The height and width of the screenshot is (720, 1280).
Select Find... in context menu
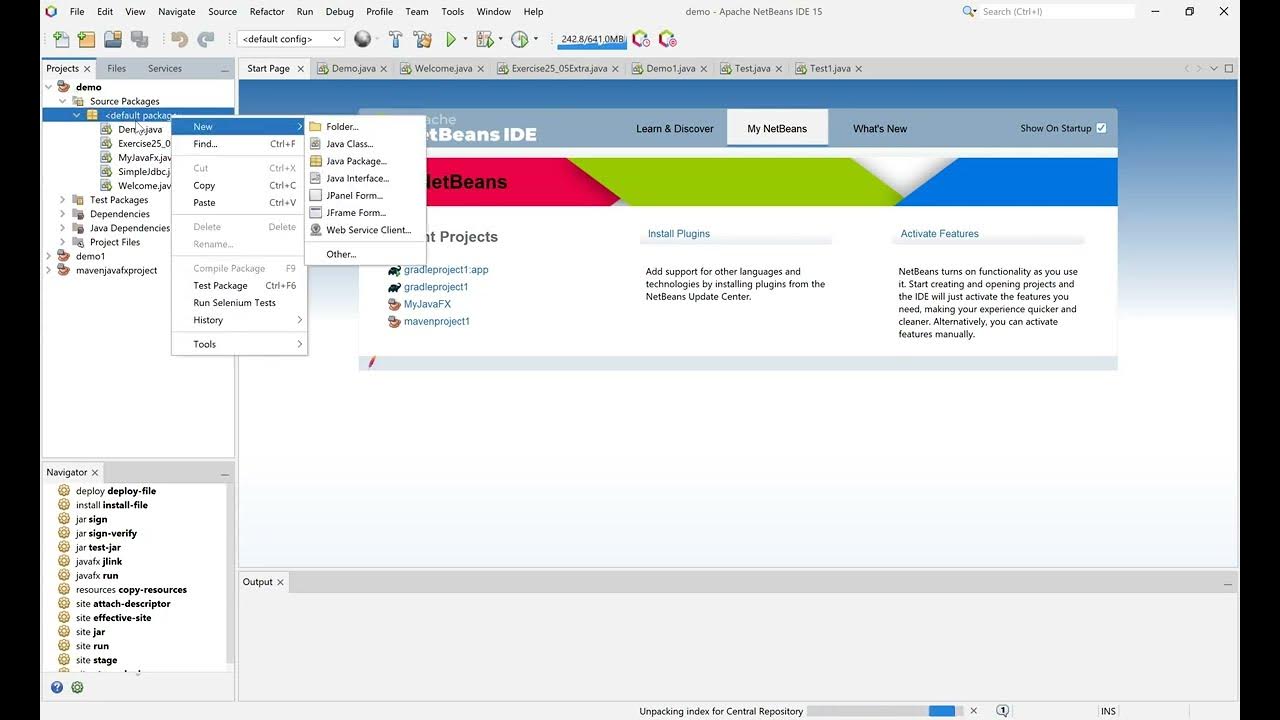pyautogui.click(x=239, y=144)
